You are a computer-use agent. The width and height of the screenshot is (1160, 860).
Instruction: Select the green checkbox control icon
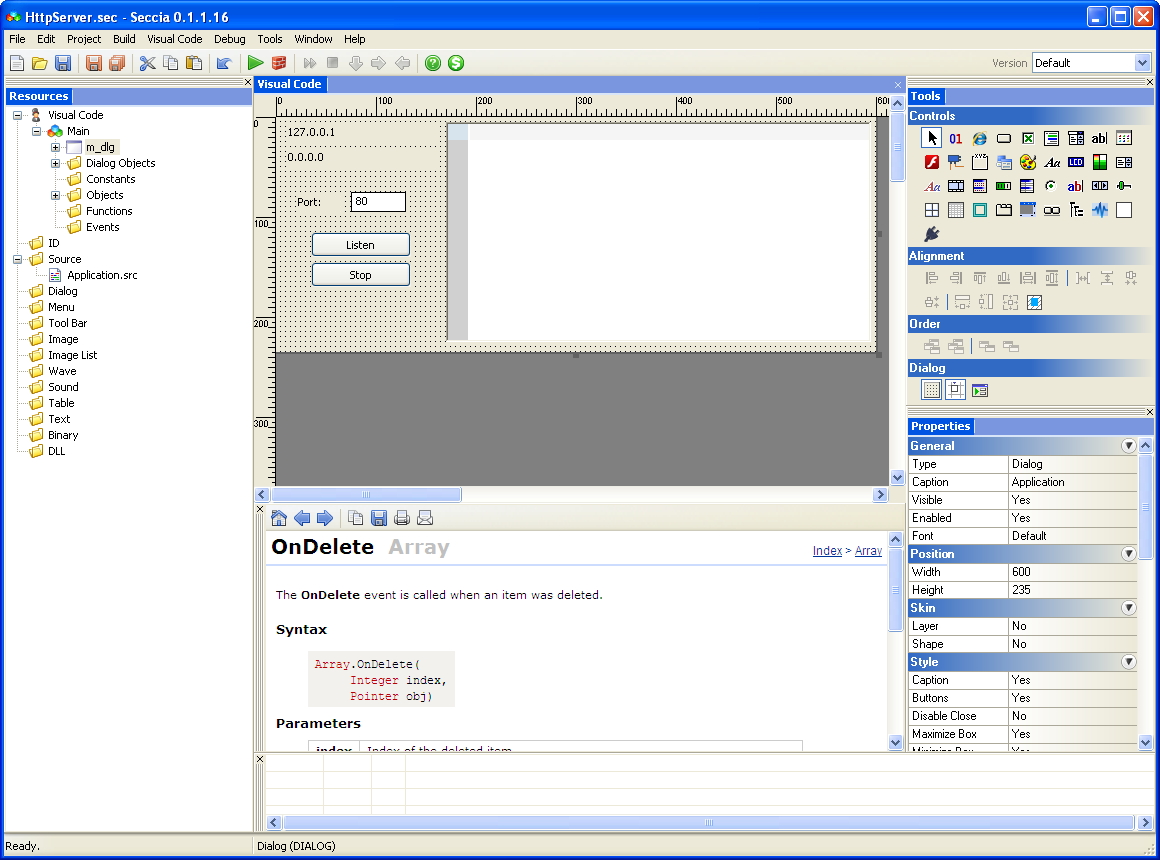point(1028,138)
